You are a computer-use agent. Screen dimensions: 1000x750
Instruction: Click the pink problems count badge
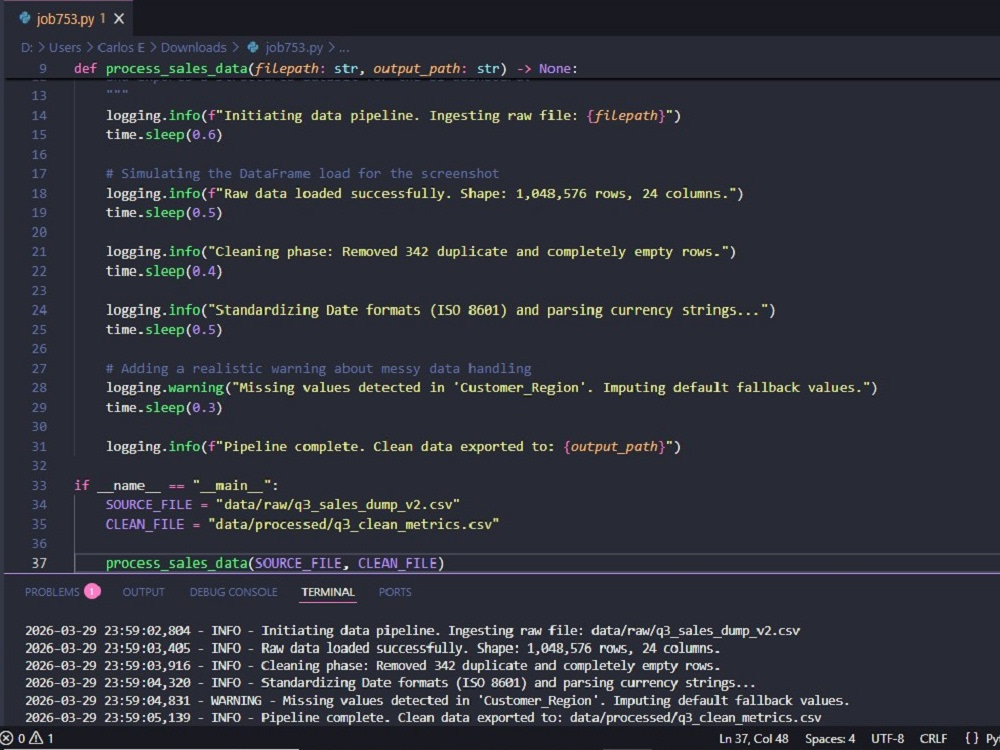click(x=92, y=591)
